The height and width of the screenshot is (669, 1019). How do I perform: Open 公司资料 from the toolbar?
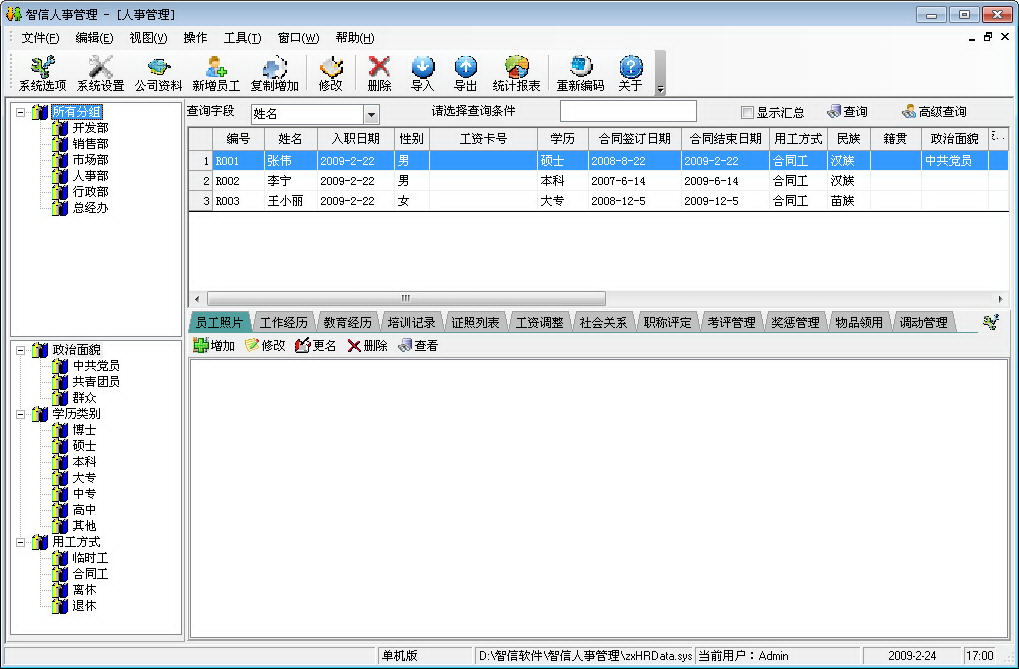point(158,73)
